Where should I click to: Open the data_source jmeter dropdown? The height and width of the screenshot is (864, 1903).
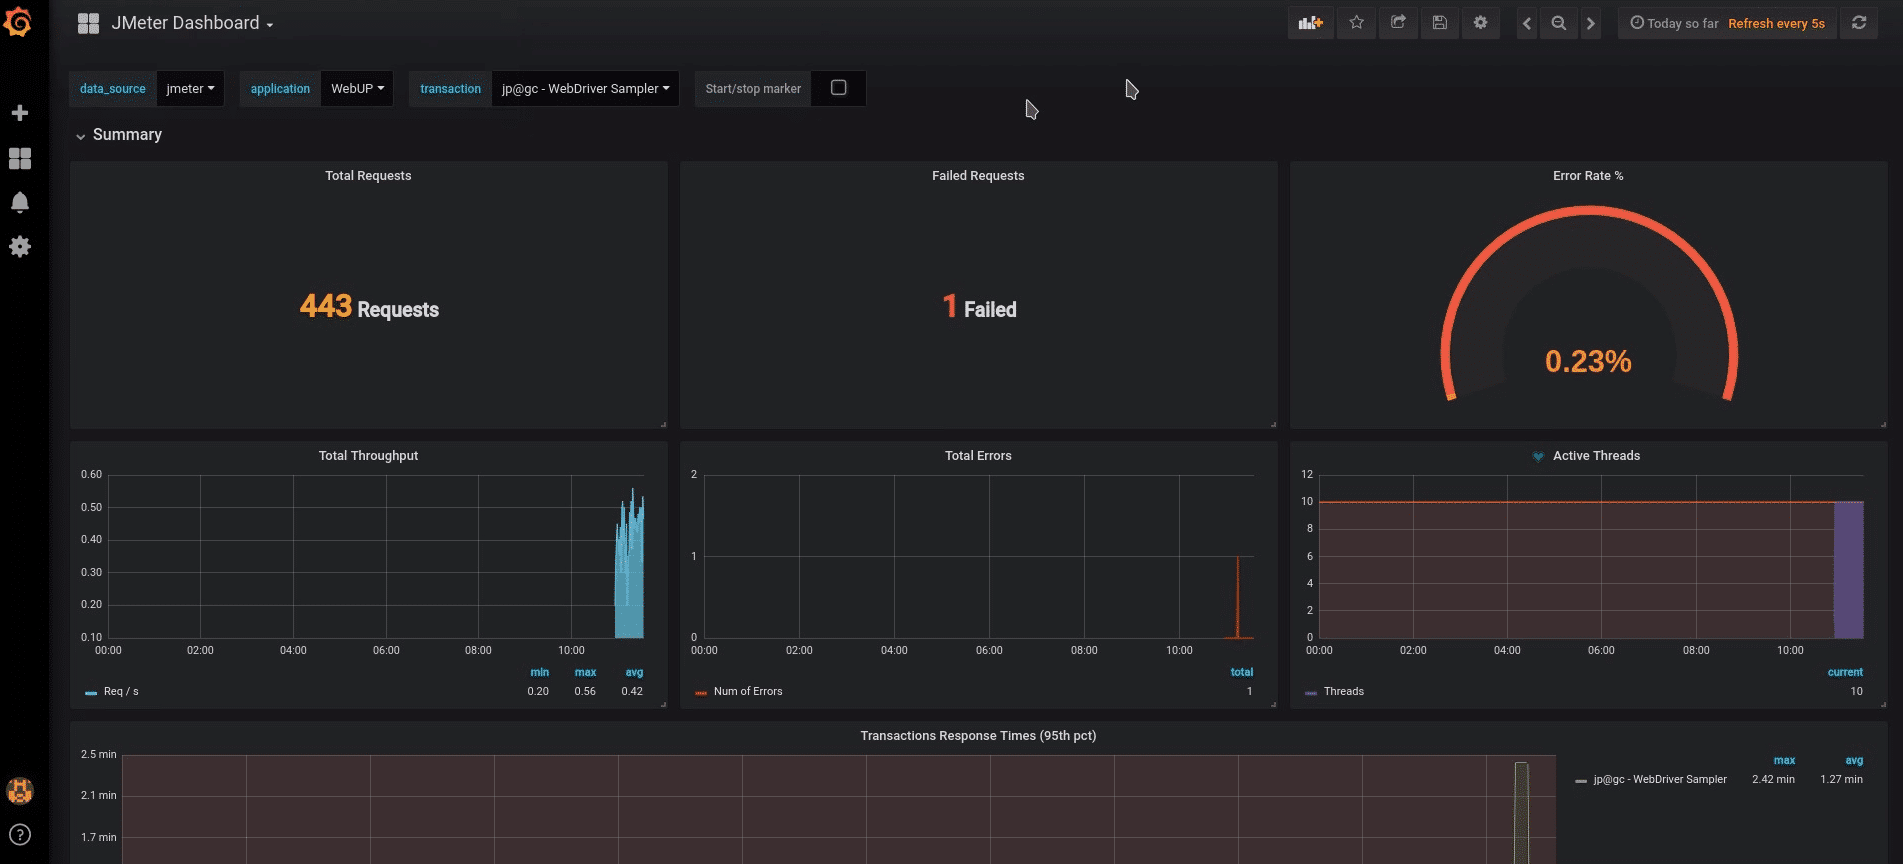tap(190, 88)
